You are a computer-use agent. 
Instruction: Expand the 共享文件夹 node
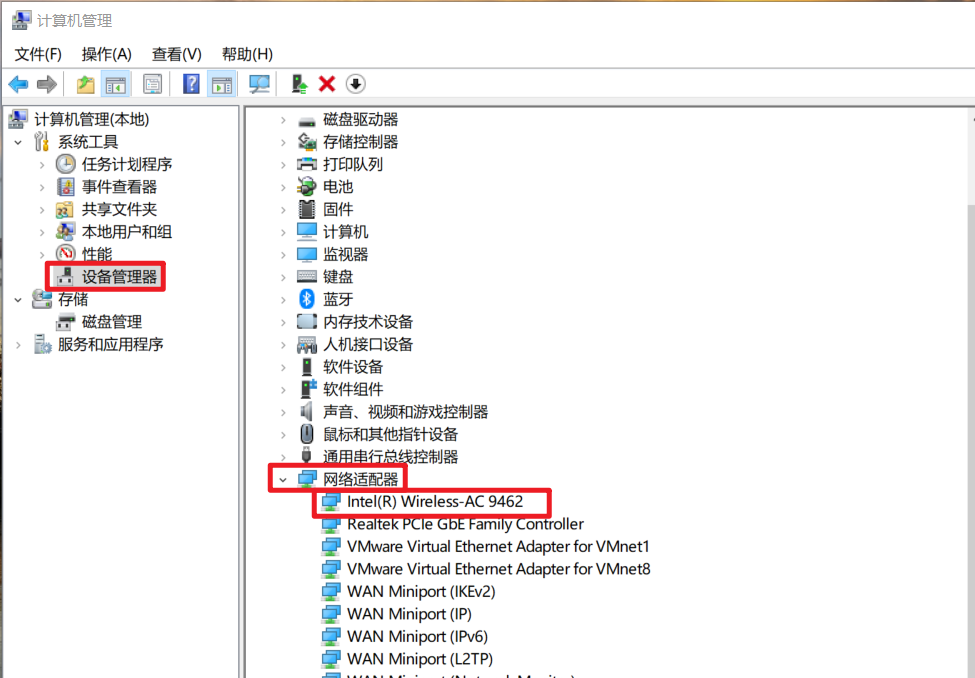click(x=42, y=210)
